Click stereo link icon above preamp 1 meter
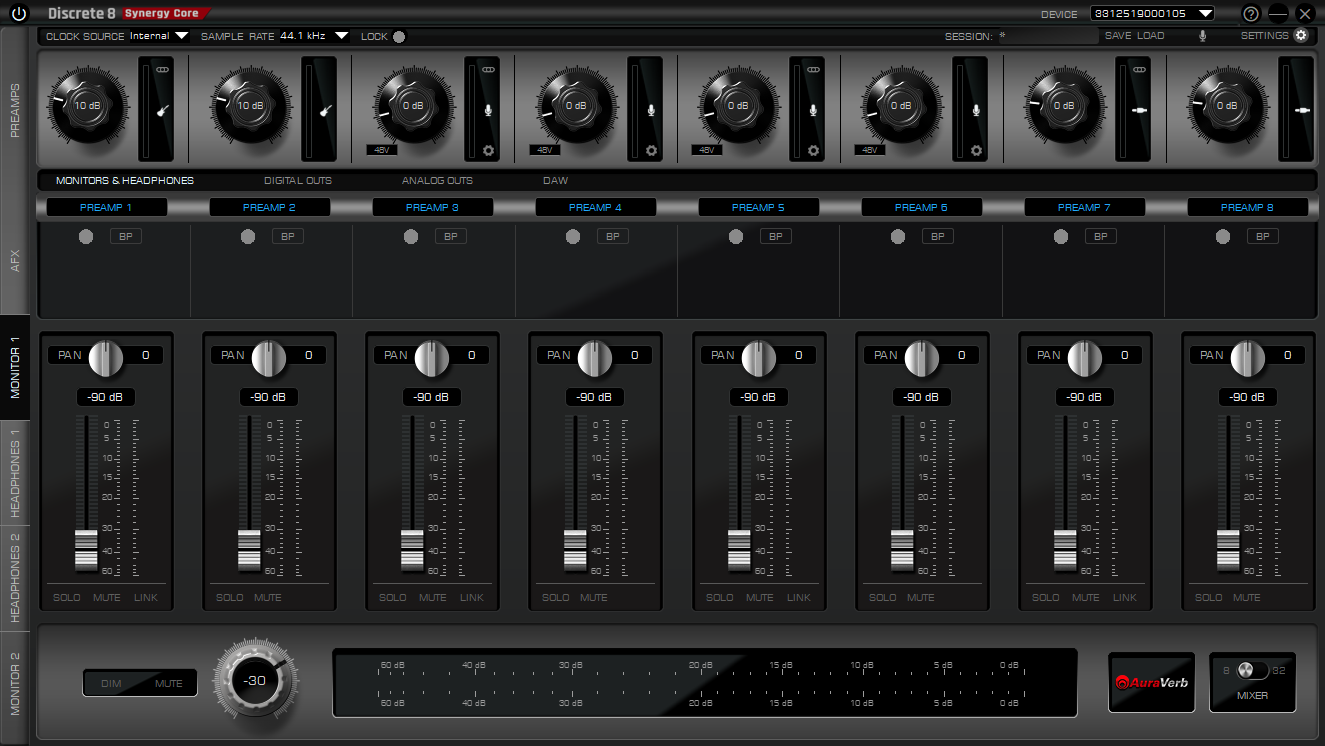 (x=162, y=70)
